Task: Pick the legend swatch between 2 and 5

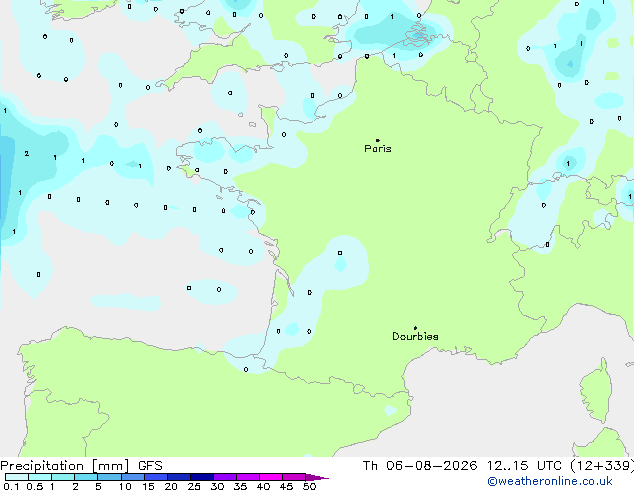Action: coord(86,477)
